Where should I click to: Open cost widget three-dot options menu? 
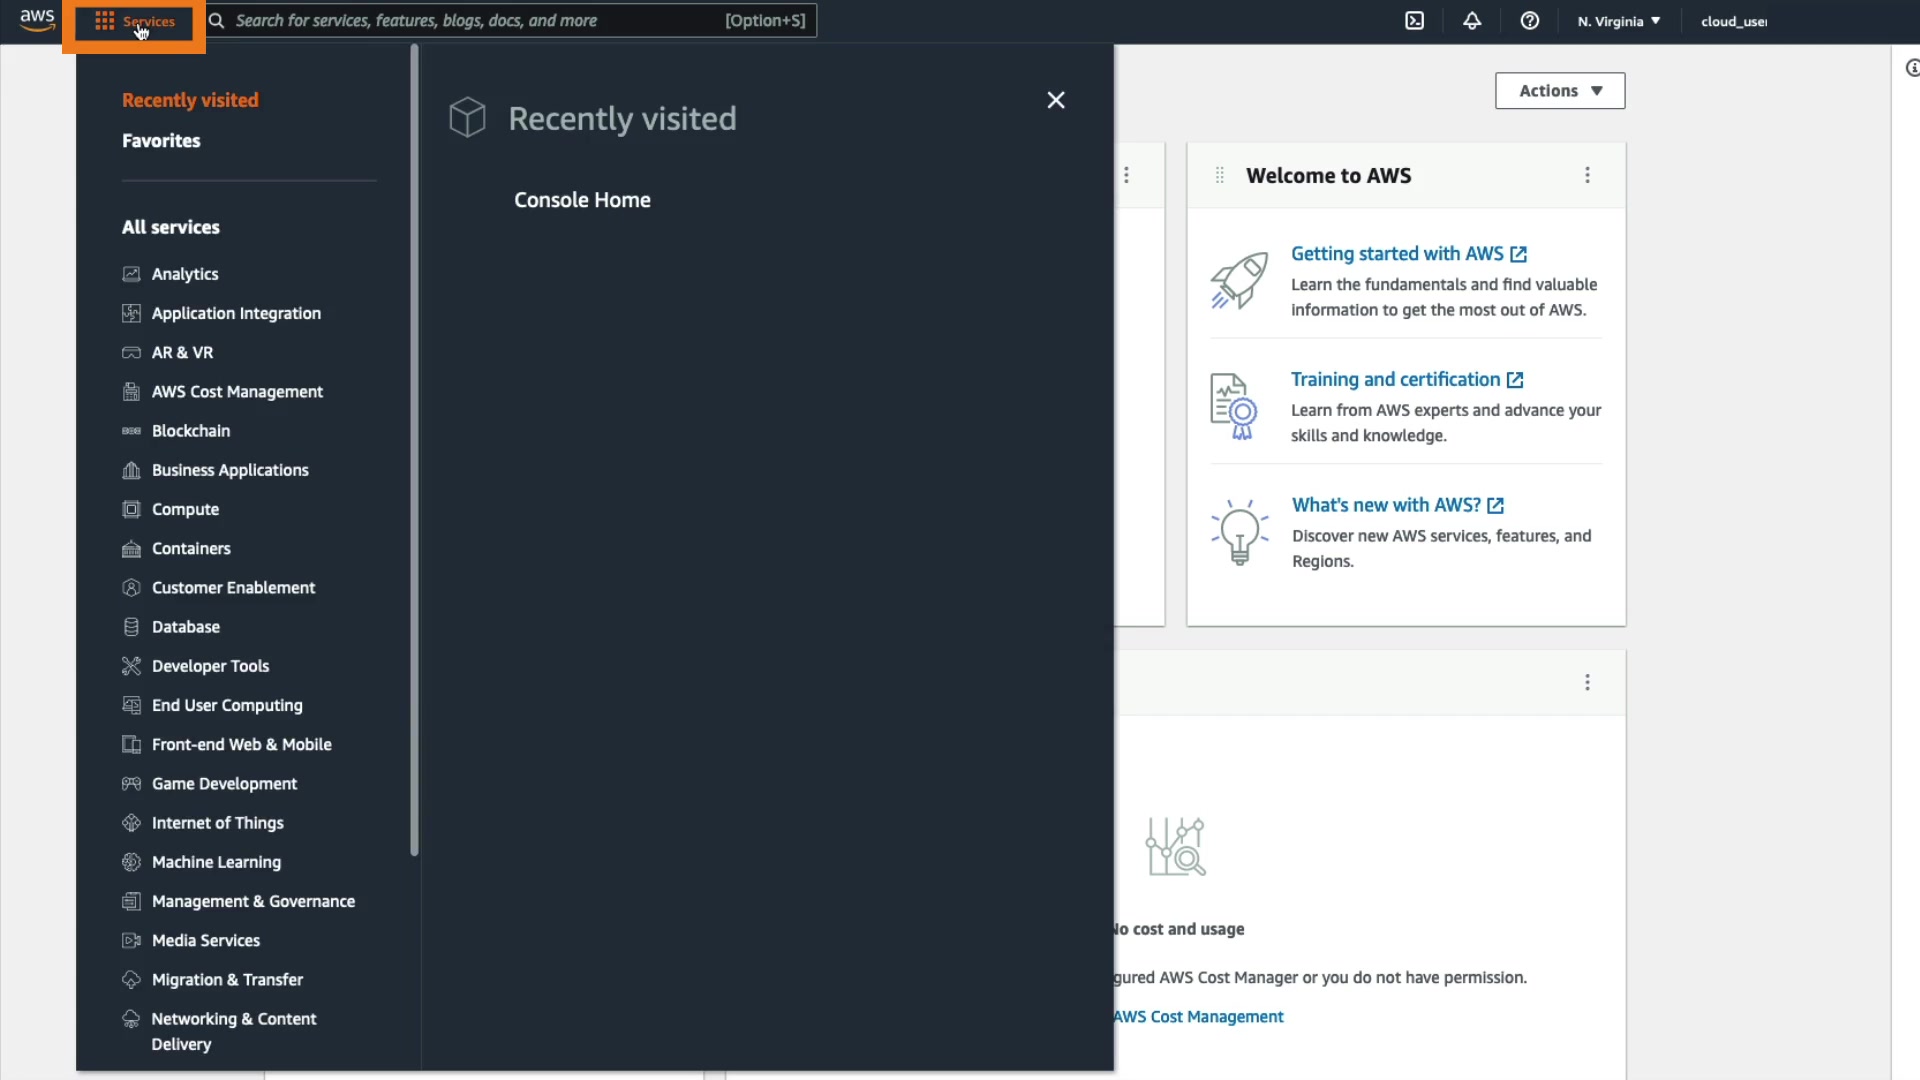click(1587, 683)
